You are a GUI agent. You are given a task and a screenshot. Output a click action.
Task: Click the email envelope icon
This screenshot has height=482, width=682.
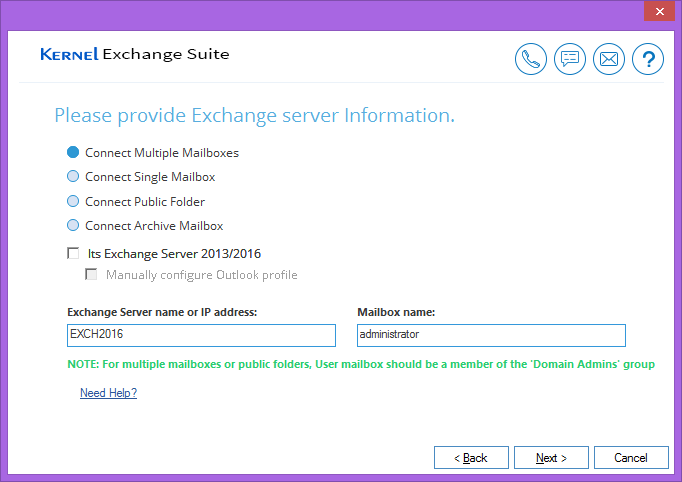[x=609, y=59]
